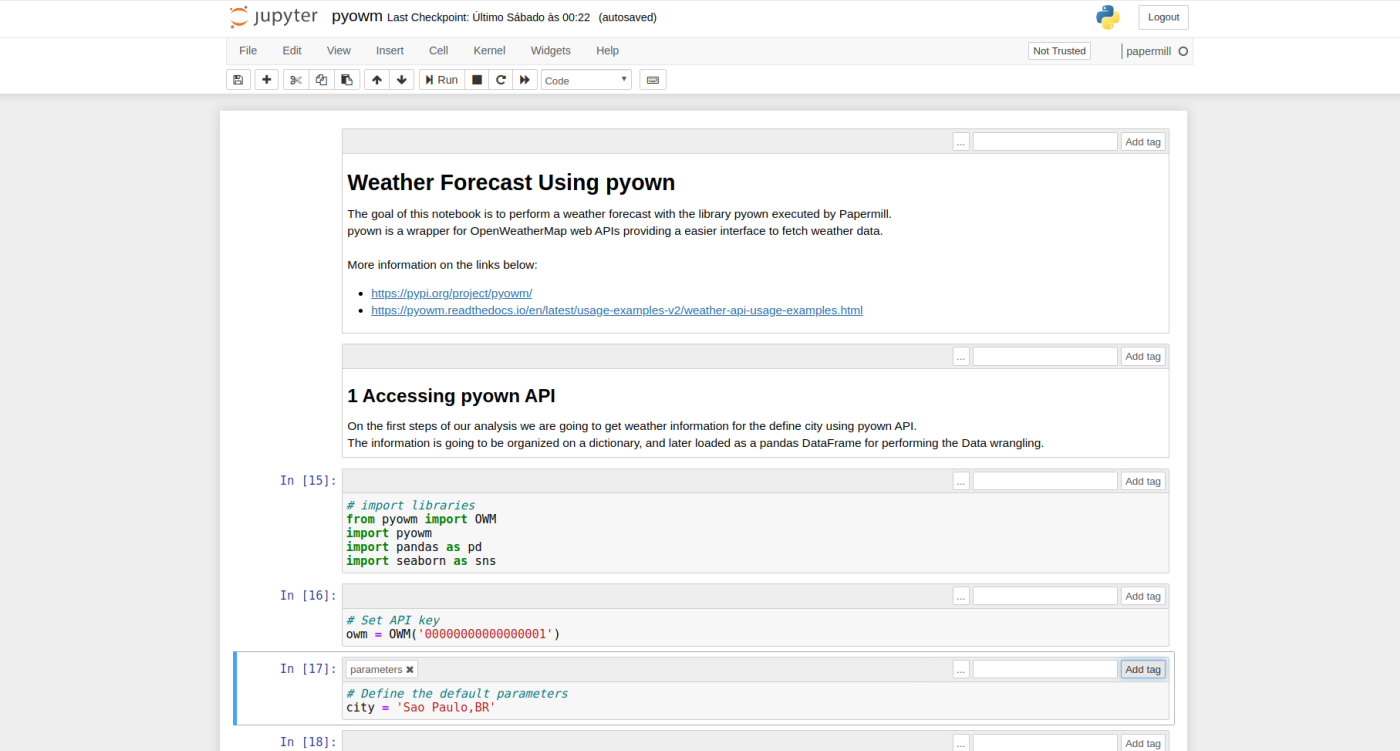1400x751 pixels.
Task: Open the cell type dropdown showing Code
Action: point(586,79)
